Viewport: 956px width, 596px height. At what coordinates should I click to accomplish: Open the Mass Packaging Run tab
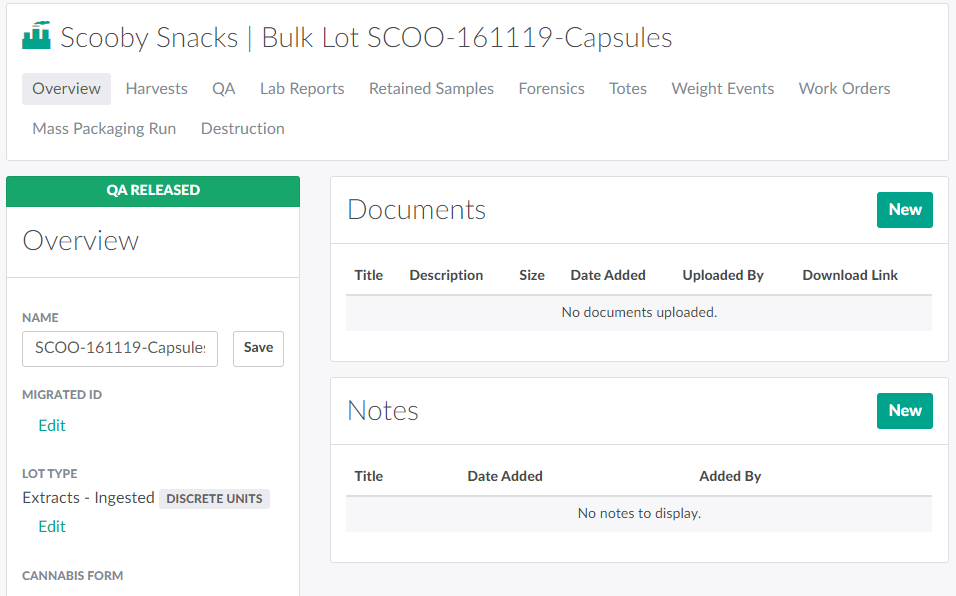coord(104,129)
